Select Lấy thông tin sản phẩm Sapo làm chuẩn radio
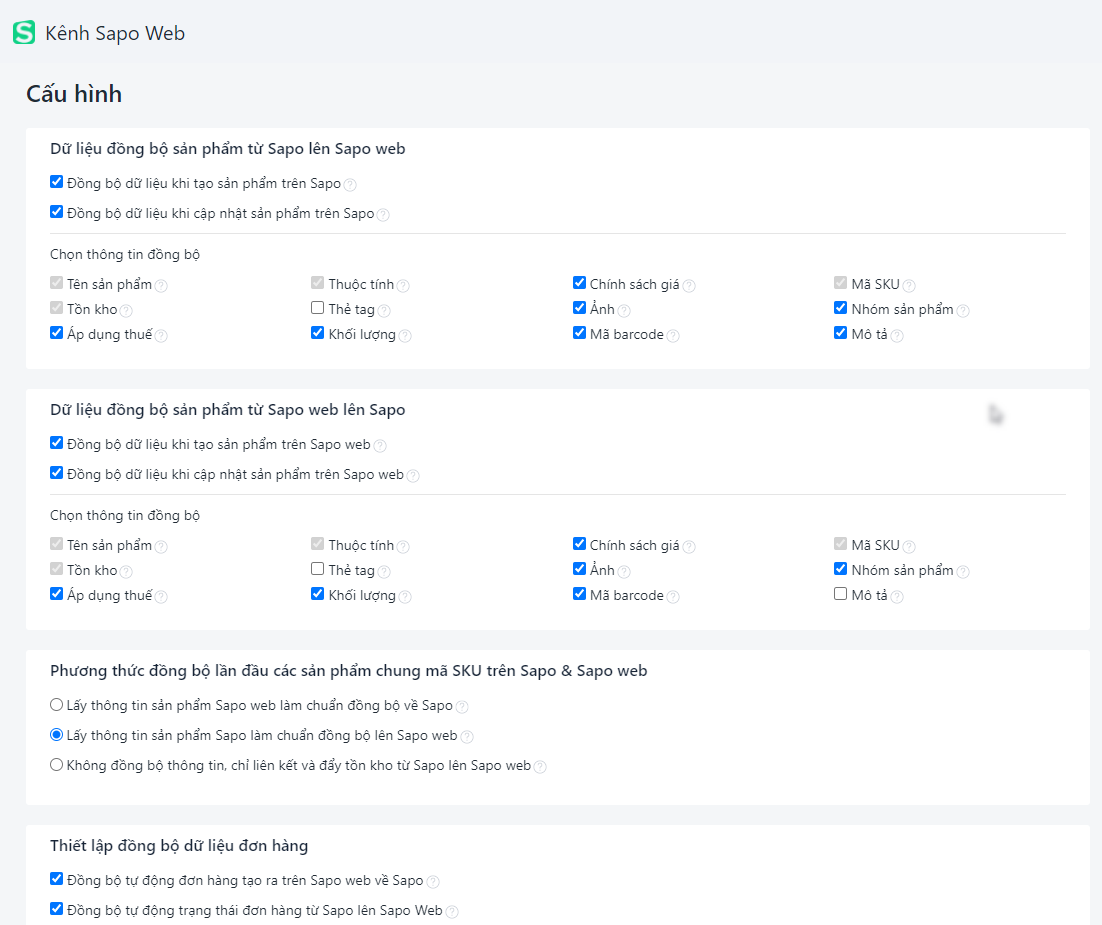The height and width of the screenshot is (925, 1102). point(57,735)
